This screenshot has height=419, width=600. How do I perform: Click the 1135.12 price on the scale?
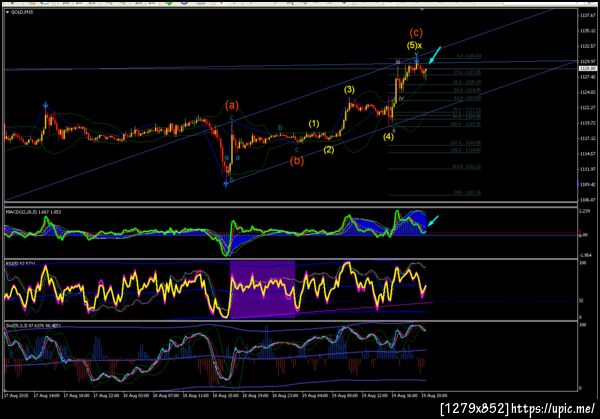[587, 31]
